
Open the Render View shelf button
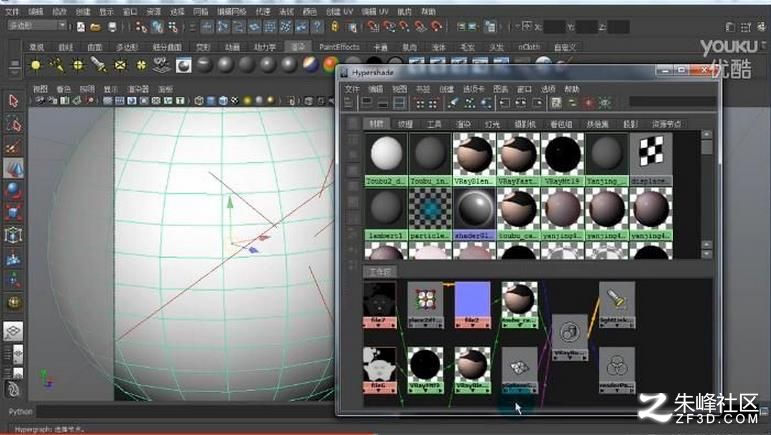coord(183,65)
